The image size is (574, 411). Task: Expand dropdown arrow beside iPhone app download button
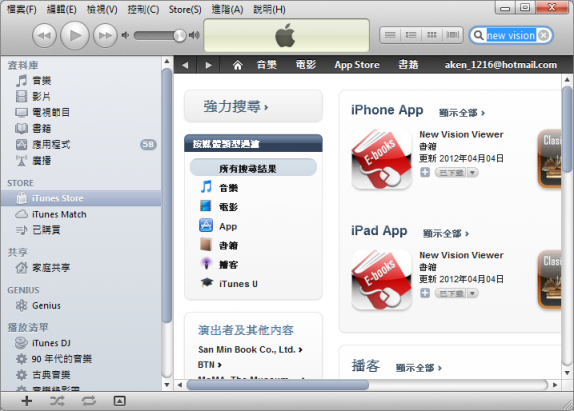click(473, 172)
